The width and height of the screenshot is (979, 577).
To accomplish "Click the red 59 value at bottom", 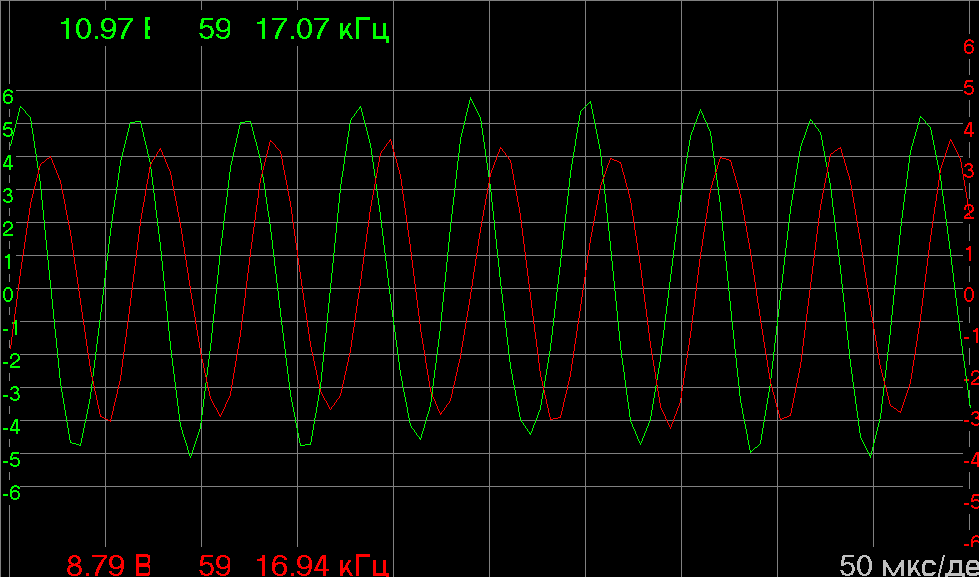I will 214,565.
